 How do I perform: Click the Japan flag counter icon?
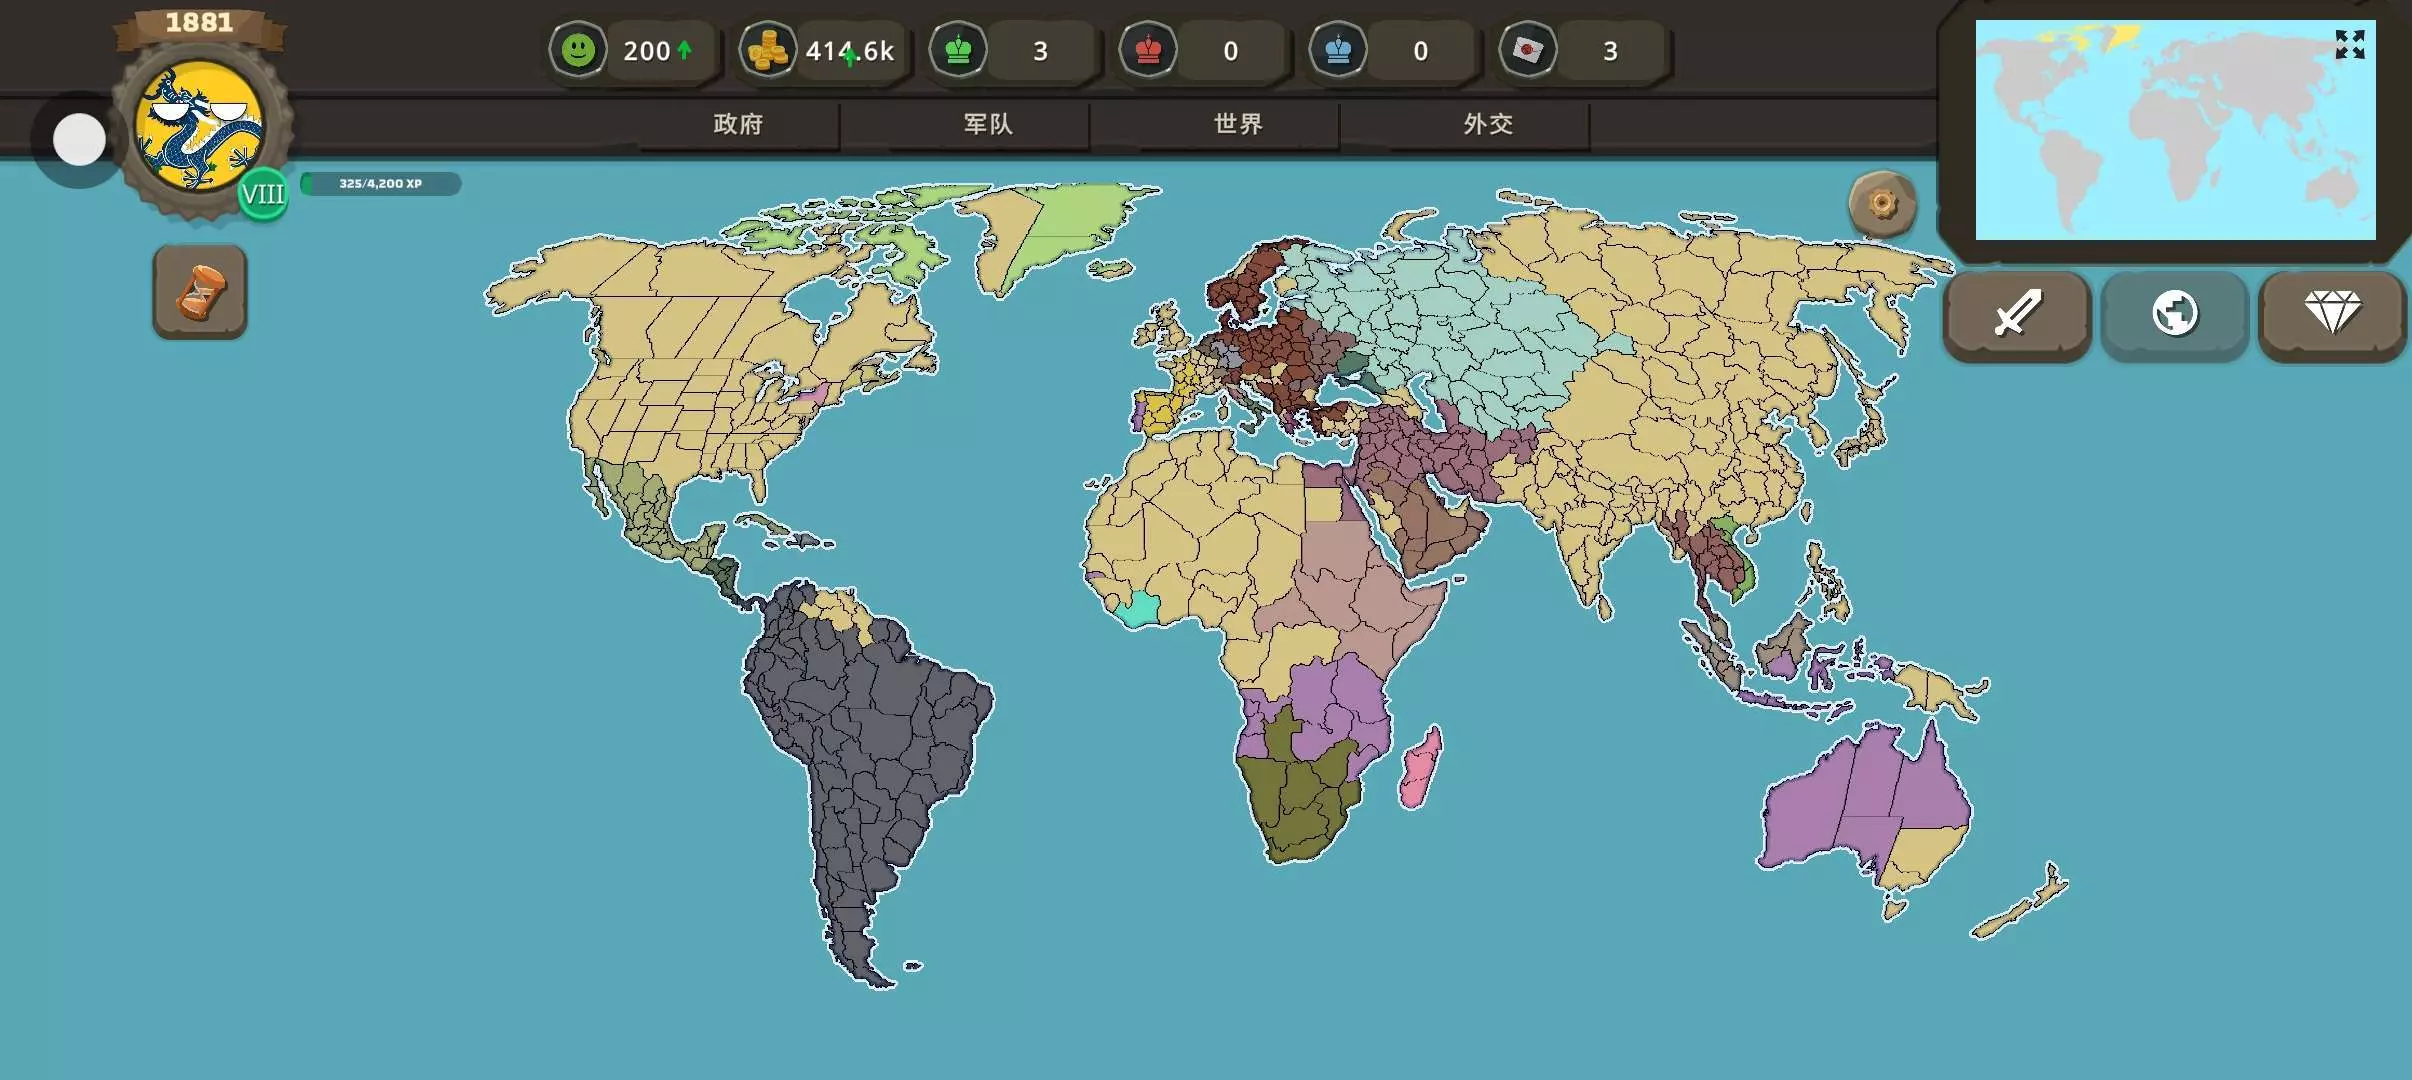point(1528,50)
